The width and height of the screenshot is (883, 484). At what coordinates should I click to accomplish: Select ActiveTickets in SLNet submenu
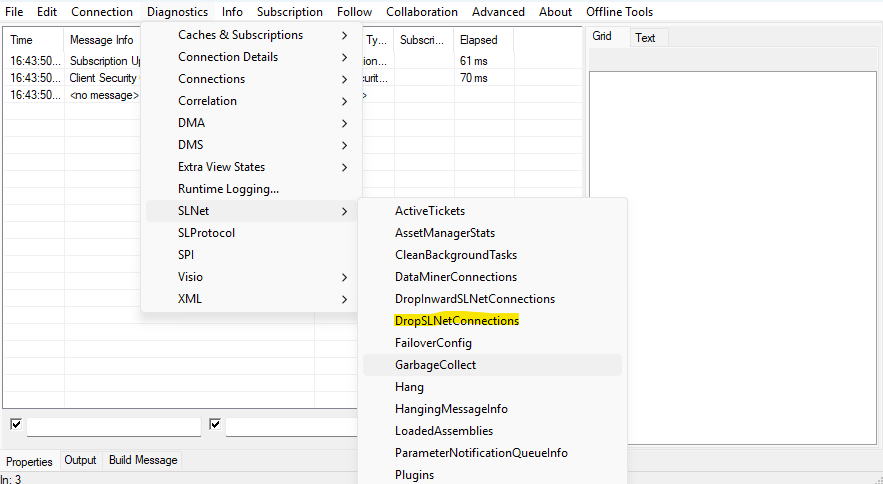tap(492, 211)
